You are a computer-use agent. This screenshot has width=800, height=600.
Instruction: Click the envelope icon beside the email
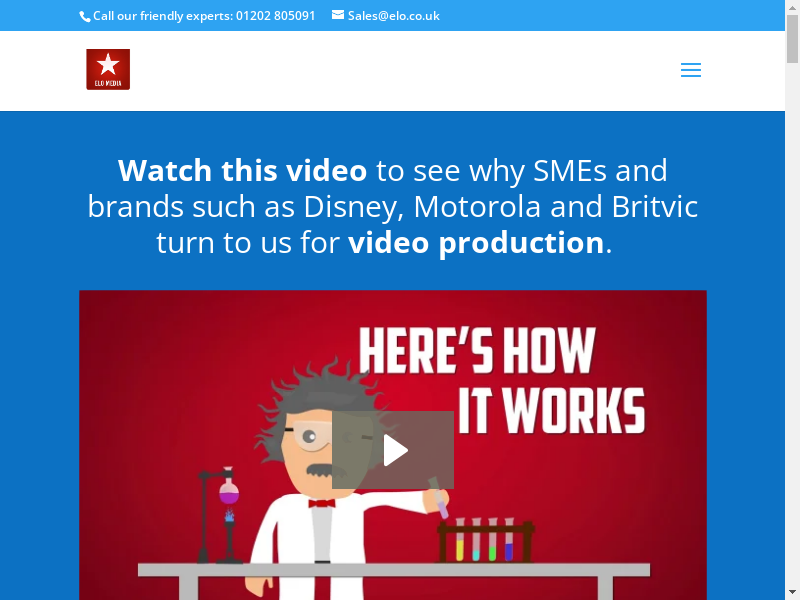338,15
